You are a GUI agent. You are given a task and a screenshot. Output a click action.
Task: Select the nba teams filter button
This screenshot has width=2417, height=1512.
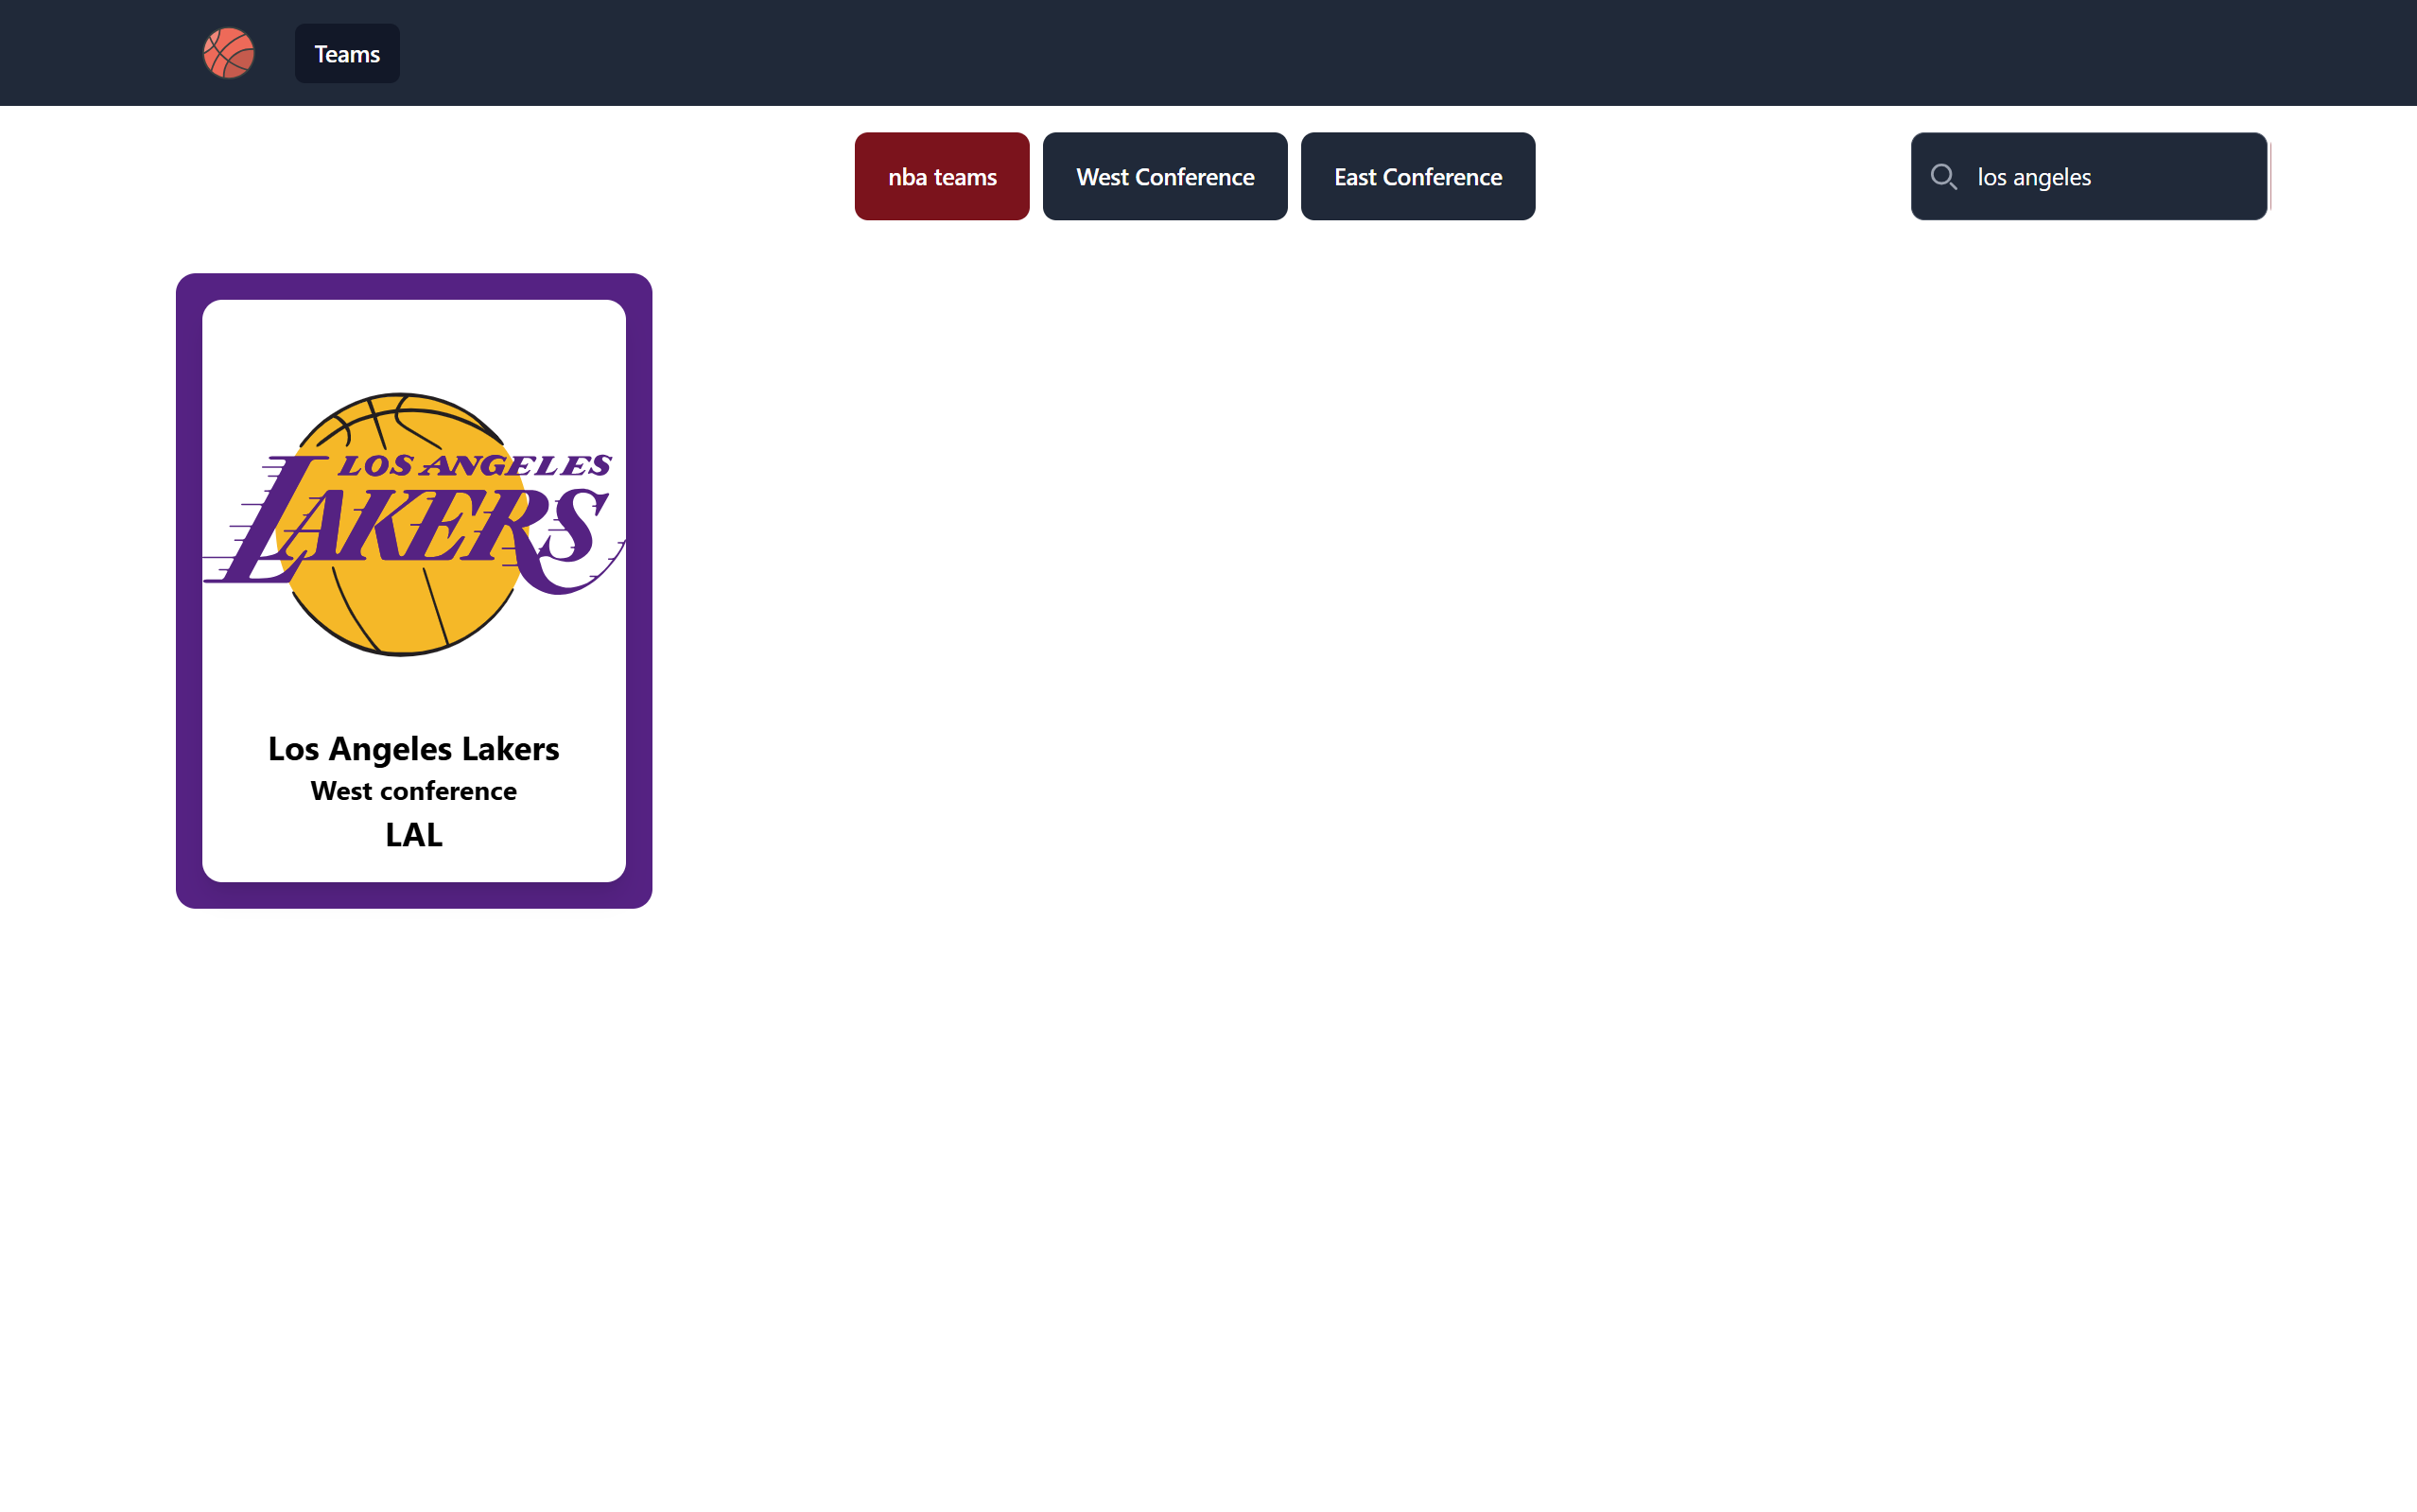coord(941,177)
